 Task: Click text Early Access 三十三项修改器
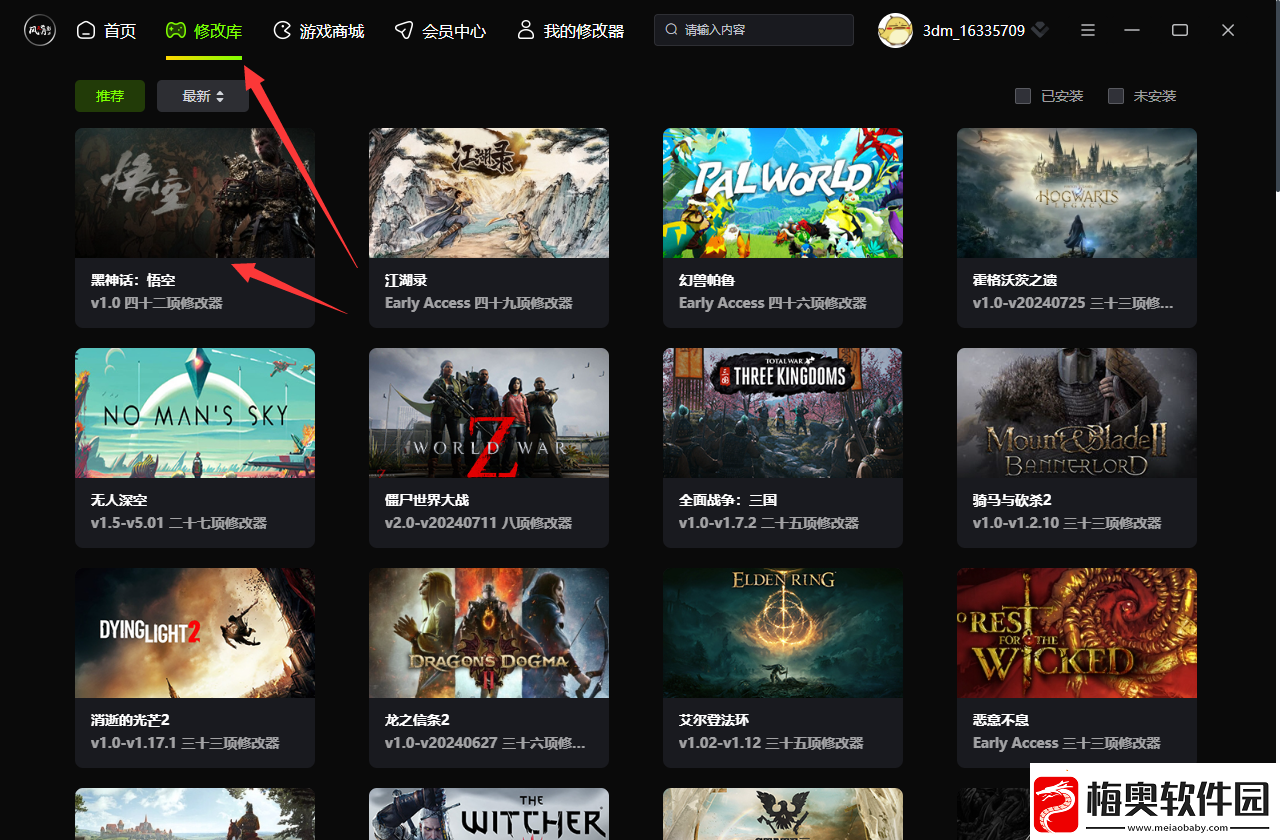pyautogui.click(x=1067, y=743)
